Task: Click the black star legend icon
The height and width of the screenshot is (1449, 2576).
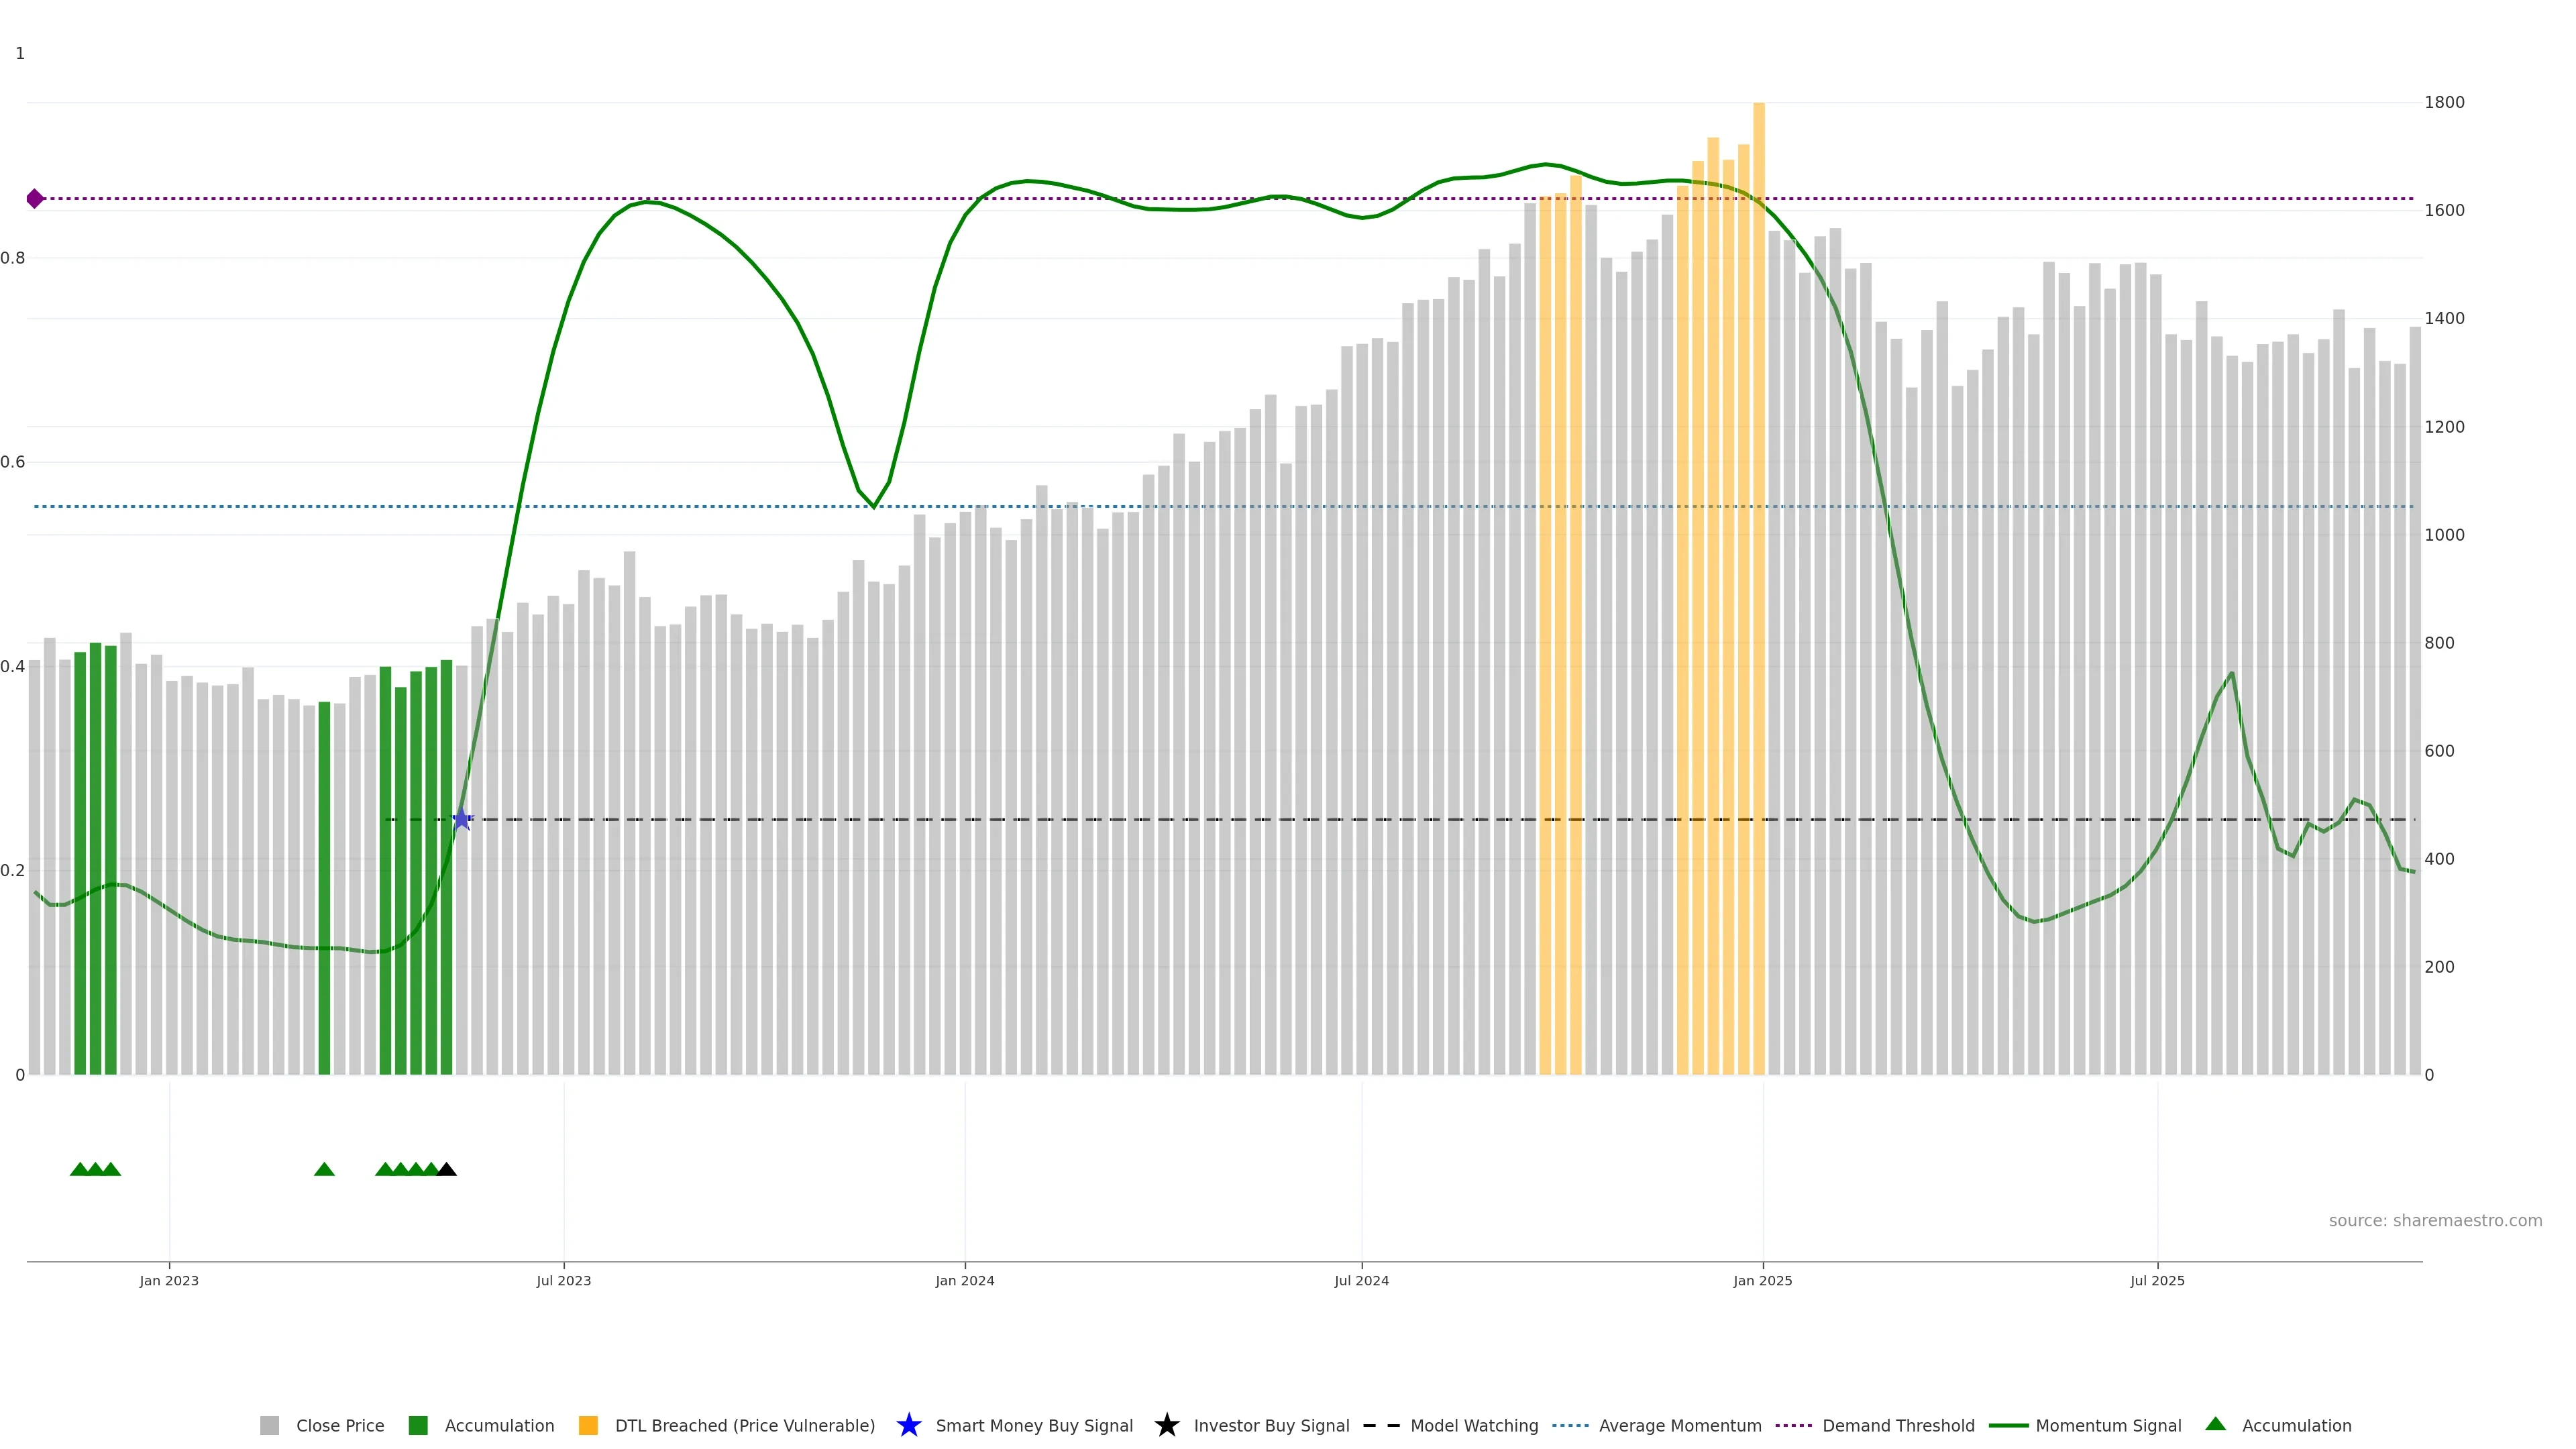Action: tap(1166, 1425)
